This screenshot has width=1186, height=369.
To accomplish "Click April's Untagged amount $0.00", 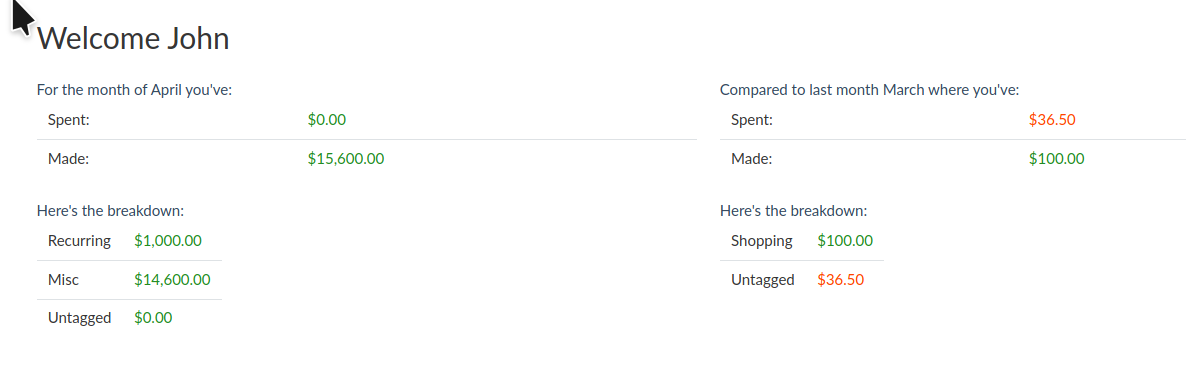I will pyautogui.click(x=153, y=318).
